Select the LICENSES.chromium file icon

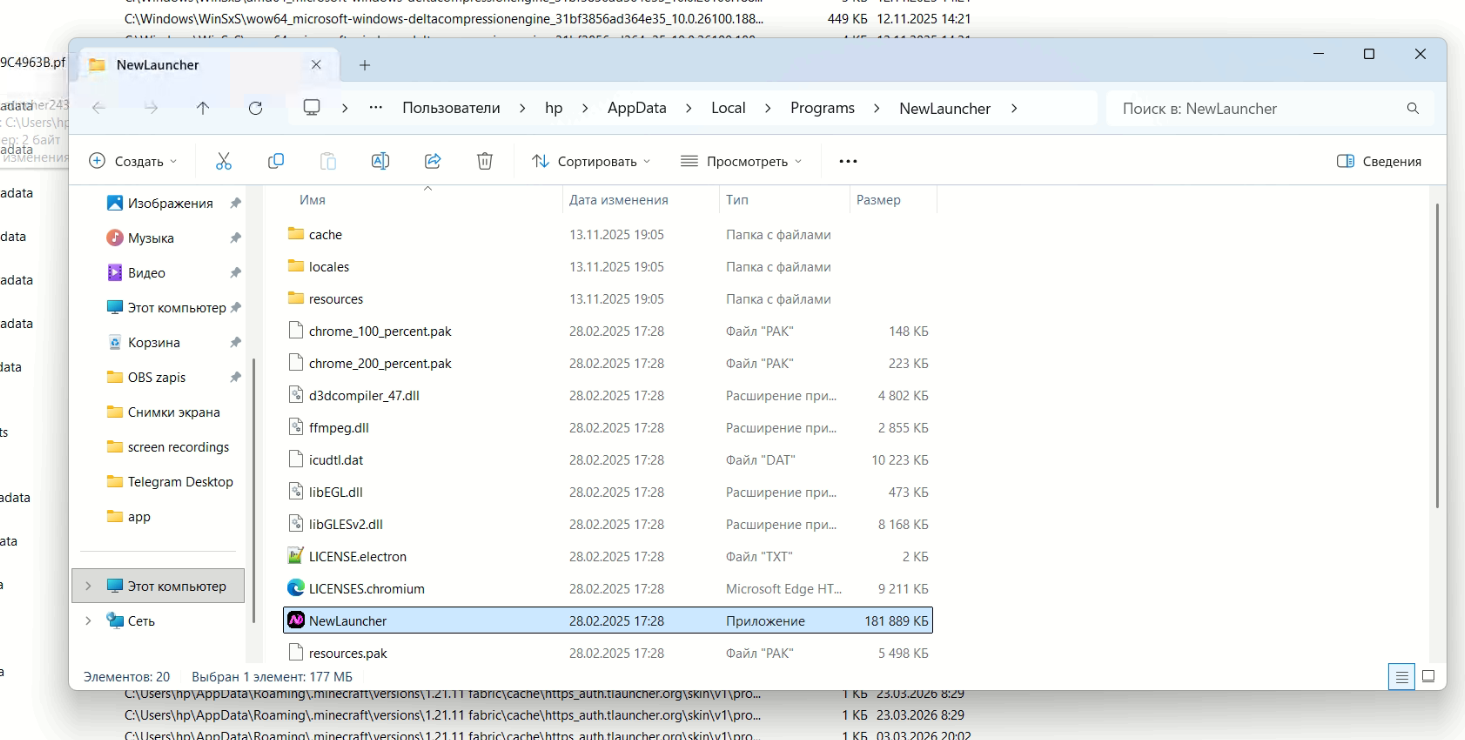pyautogui.click(x=296, y=589)
